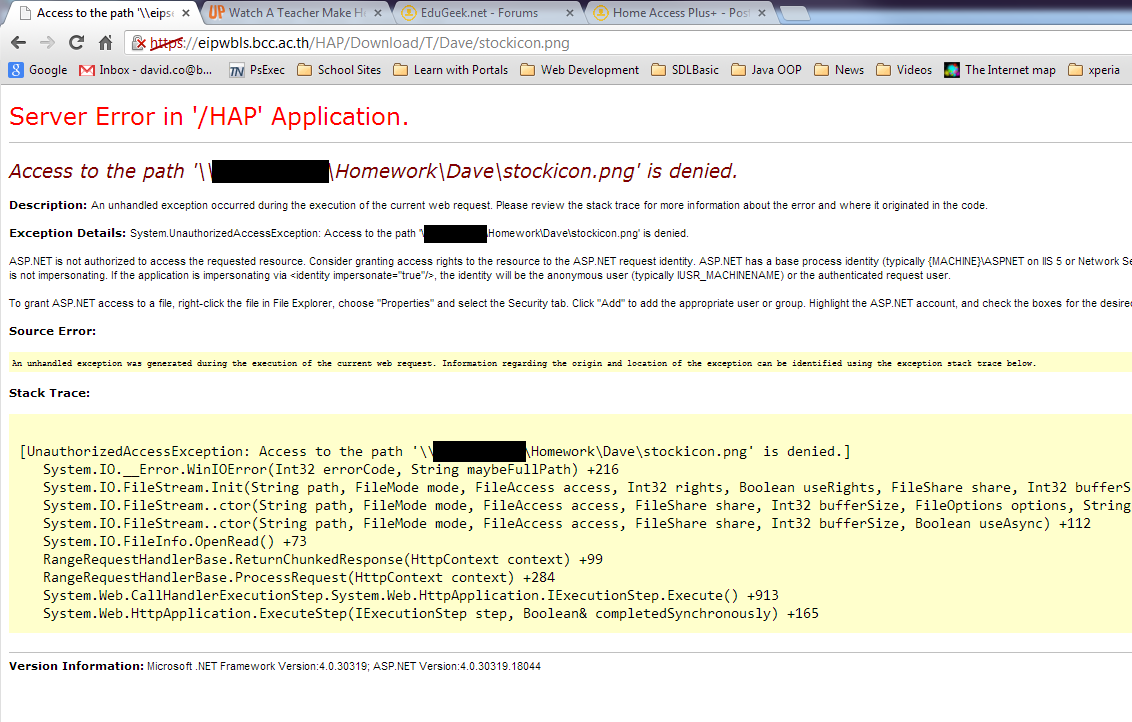Open the SDLBasic bookmark folder

[684, 70]
